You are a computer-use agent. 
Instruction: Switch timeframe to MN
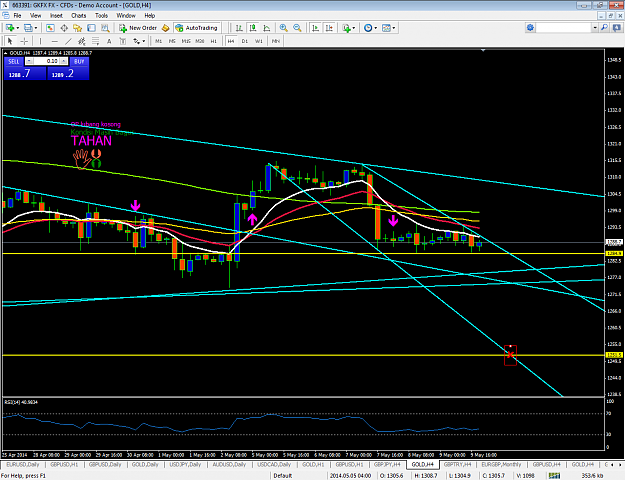pos(276,41)
